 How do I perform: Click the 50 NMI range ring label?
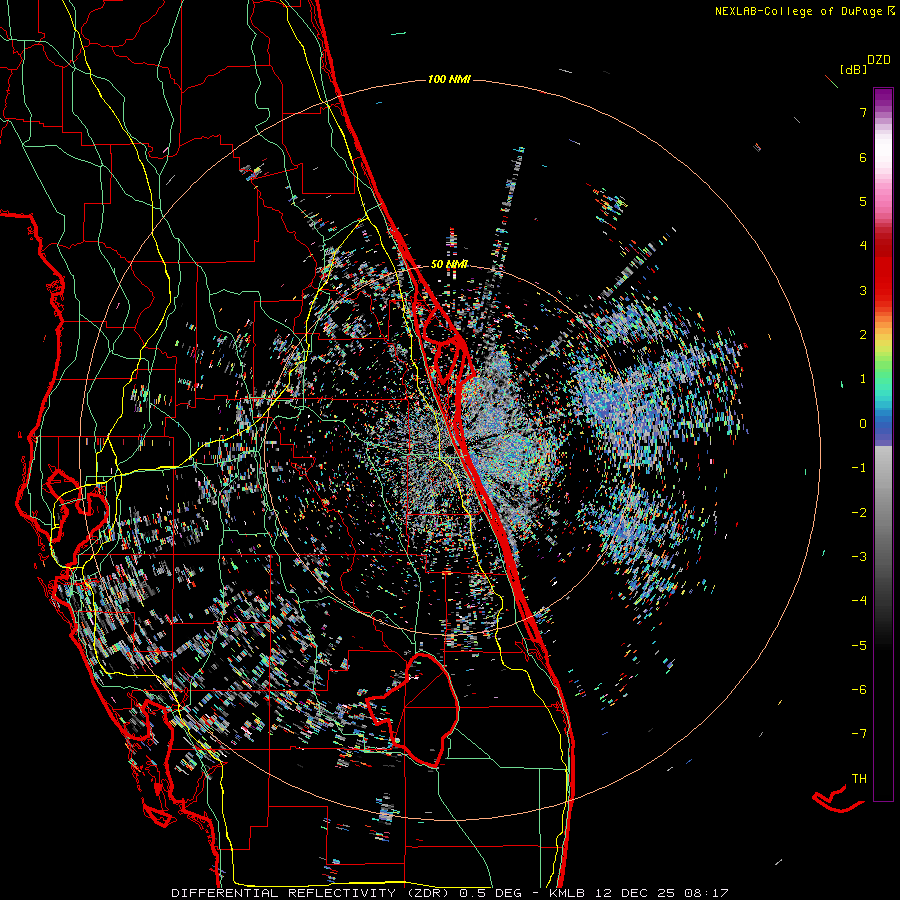click(449, 264)
